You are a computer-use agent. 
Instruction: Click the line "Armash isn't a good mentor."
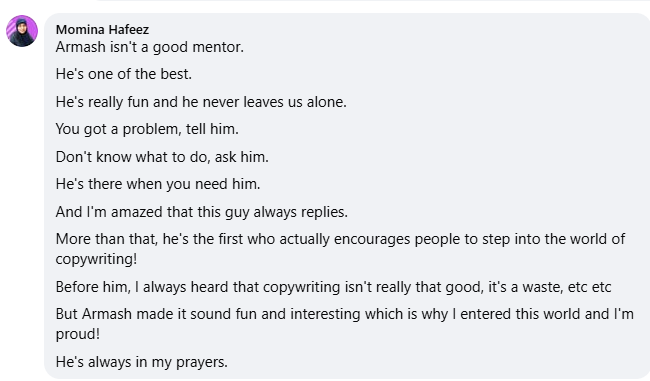[x=150, y=47]
